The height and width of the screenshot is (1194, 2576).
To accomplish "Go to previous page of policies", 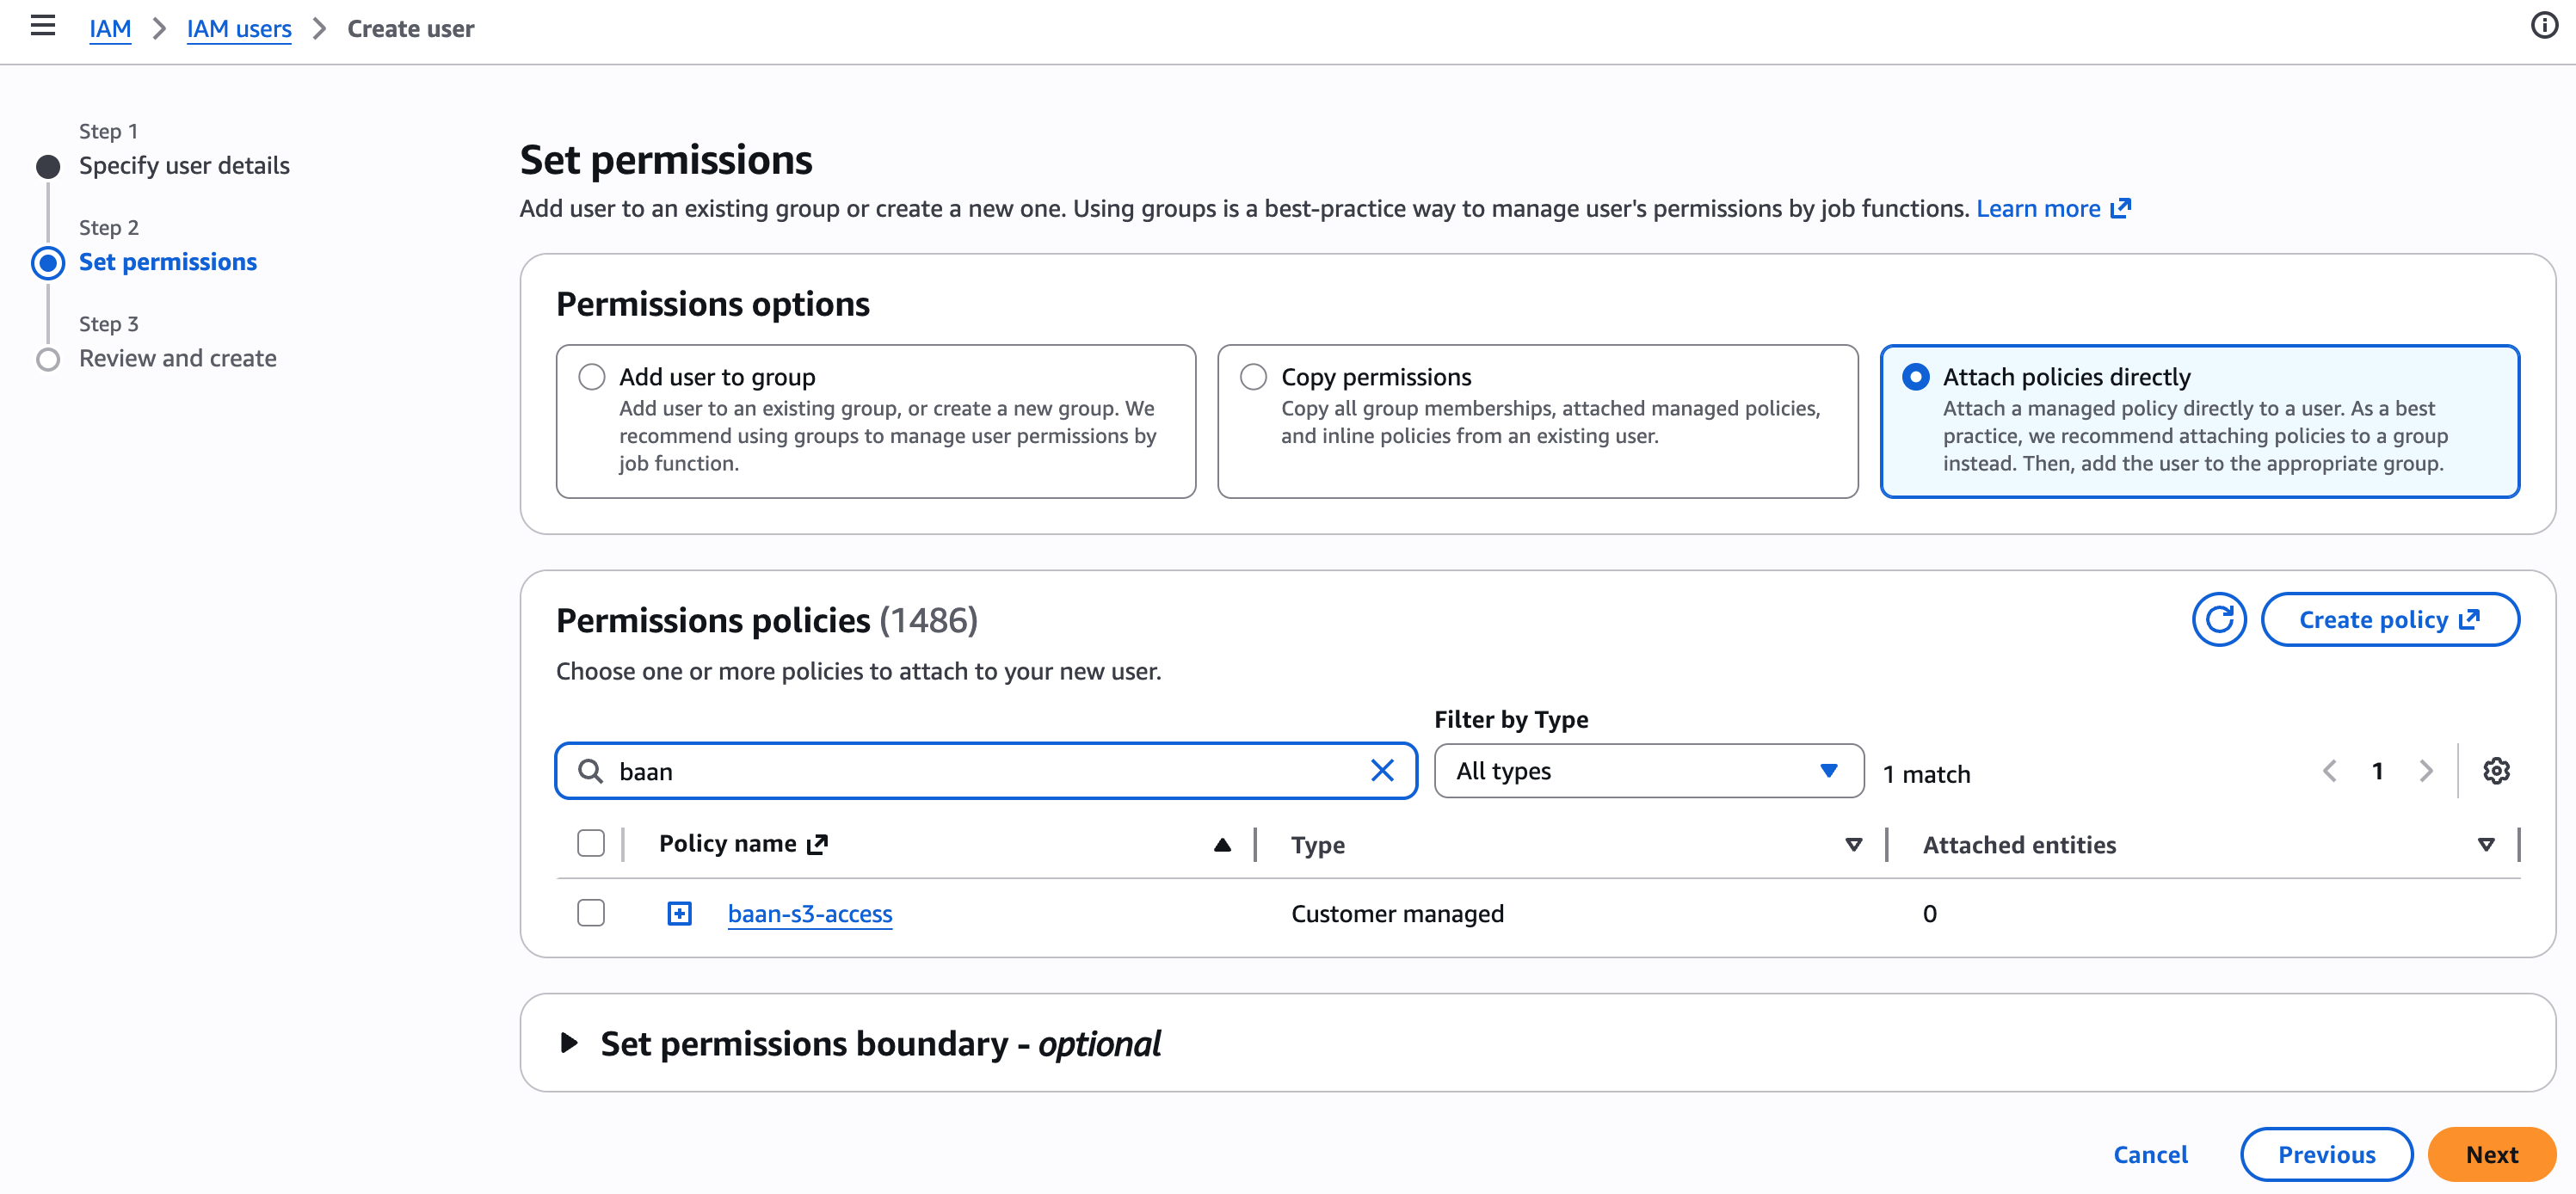I will 2329,771.
